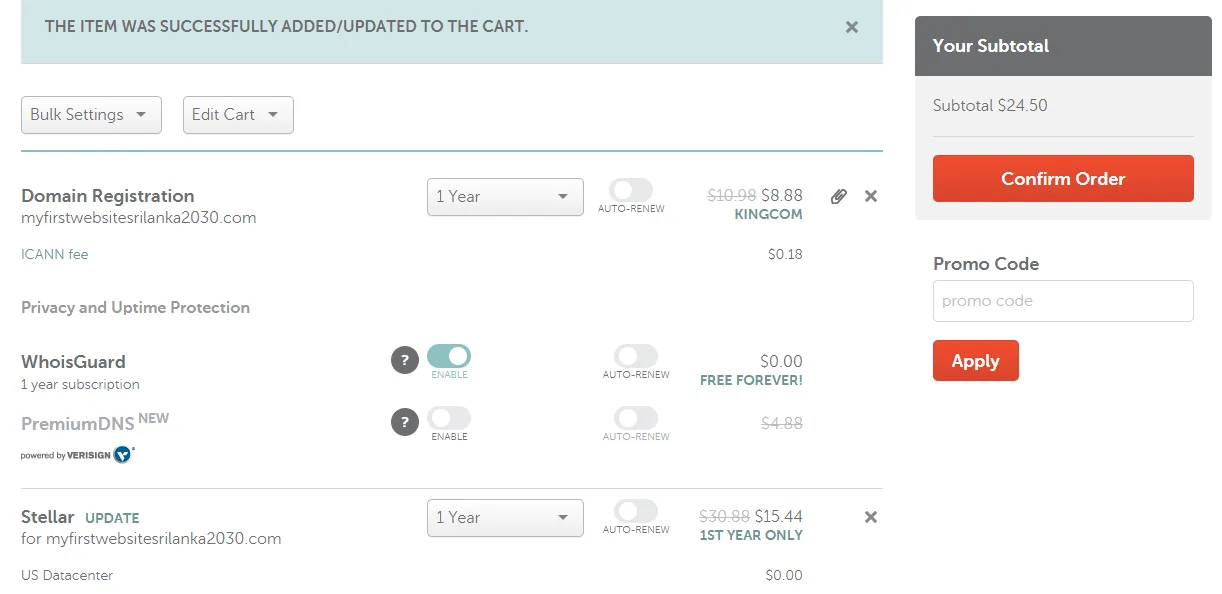This screenshot has height=594, width=1222.
Task: Remove Domain Registration using the X icon
Action: click(870, 196)
